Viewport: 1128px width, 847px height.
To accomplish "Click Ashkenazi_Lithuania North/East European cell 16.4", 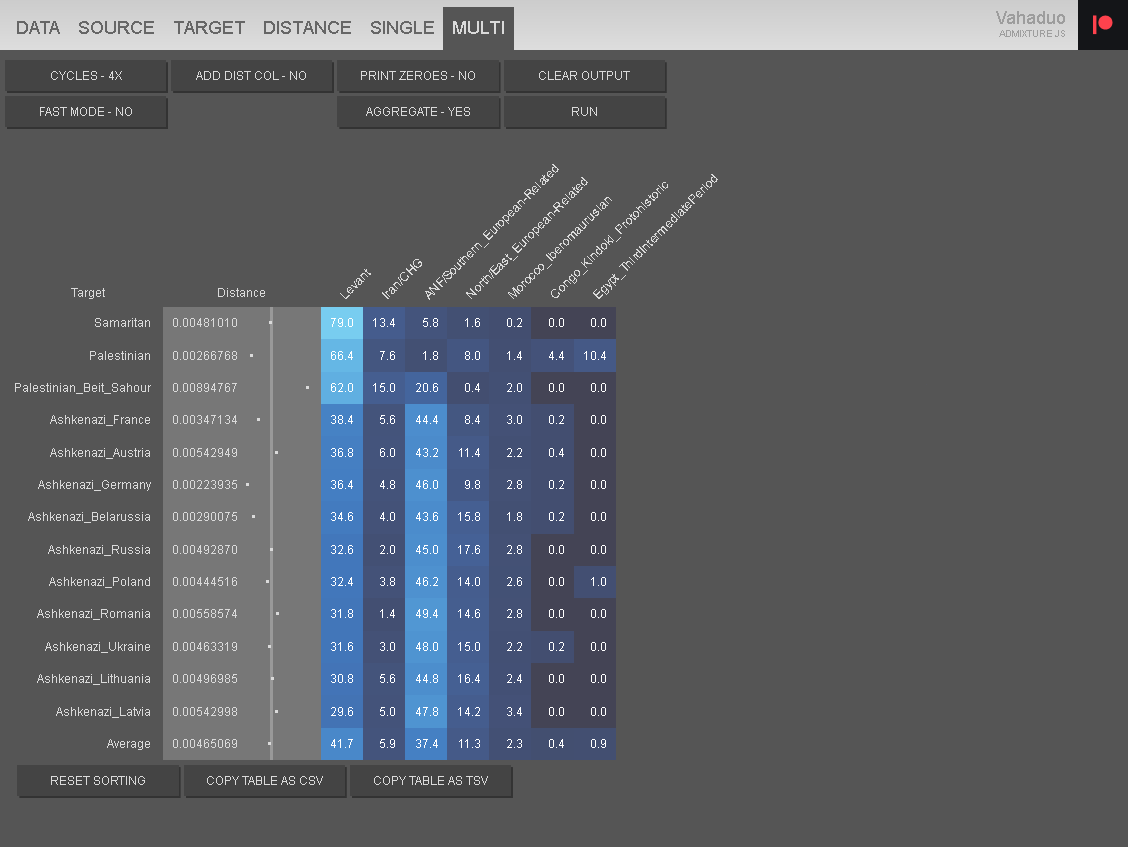I will pyautogui.click(x=469, y=679).
